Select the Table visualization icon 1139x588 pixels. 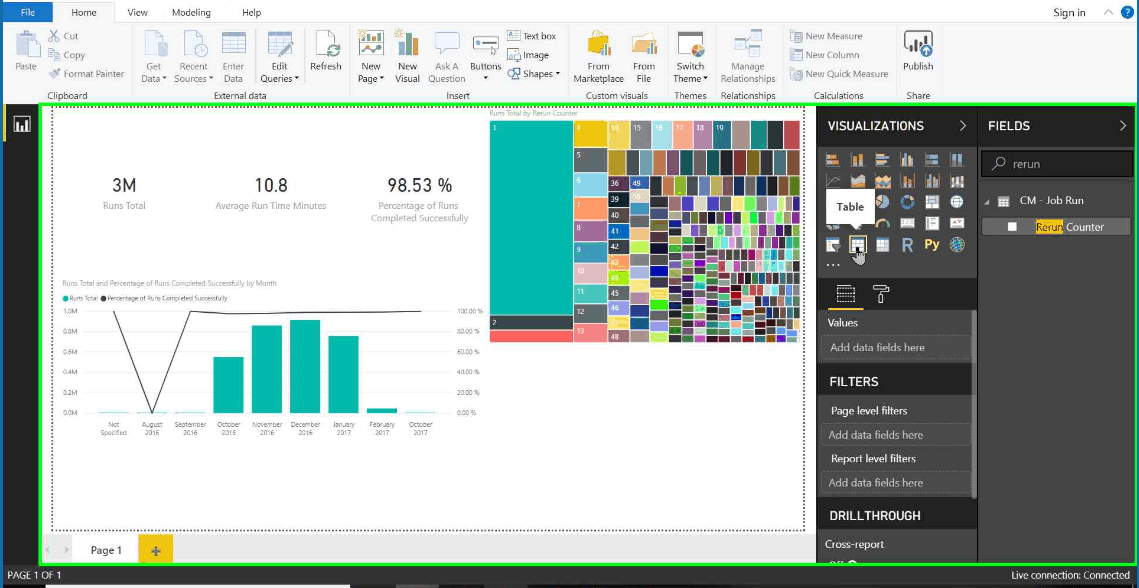pyautogui.click(x=857, y=244)
